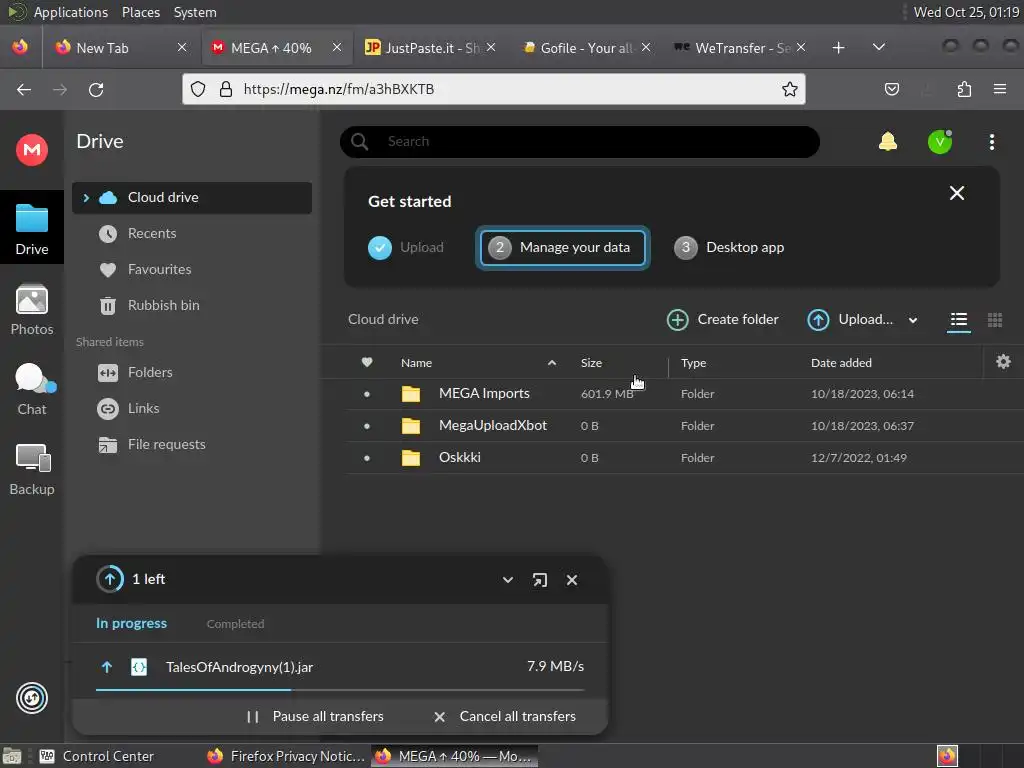Select the MegaUploadXbot folder
This screenshot has width=1024, height=768.
pyautogui.click(x=684, y=426)
